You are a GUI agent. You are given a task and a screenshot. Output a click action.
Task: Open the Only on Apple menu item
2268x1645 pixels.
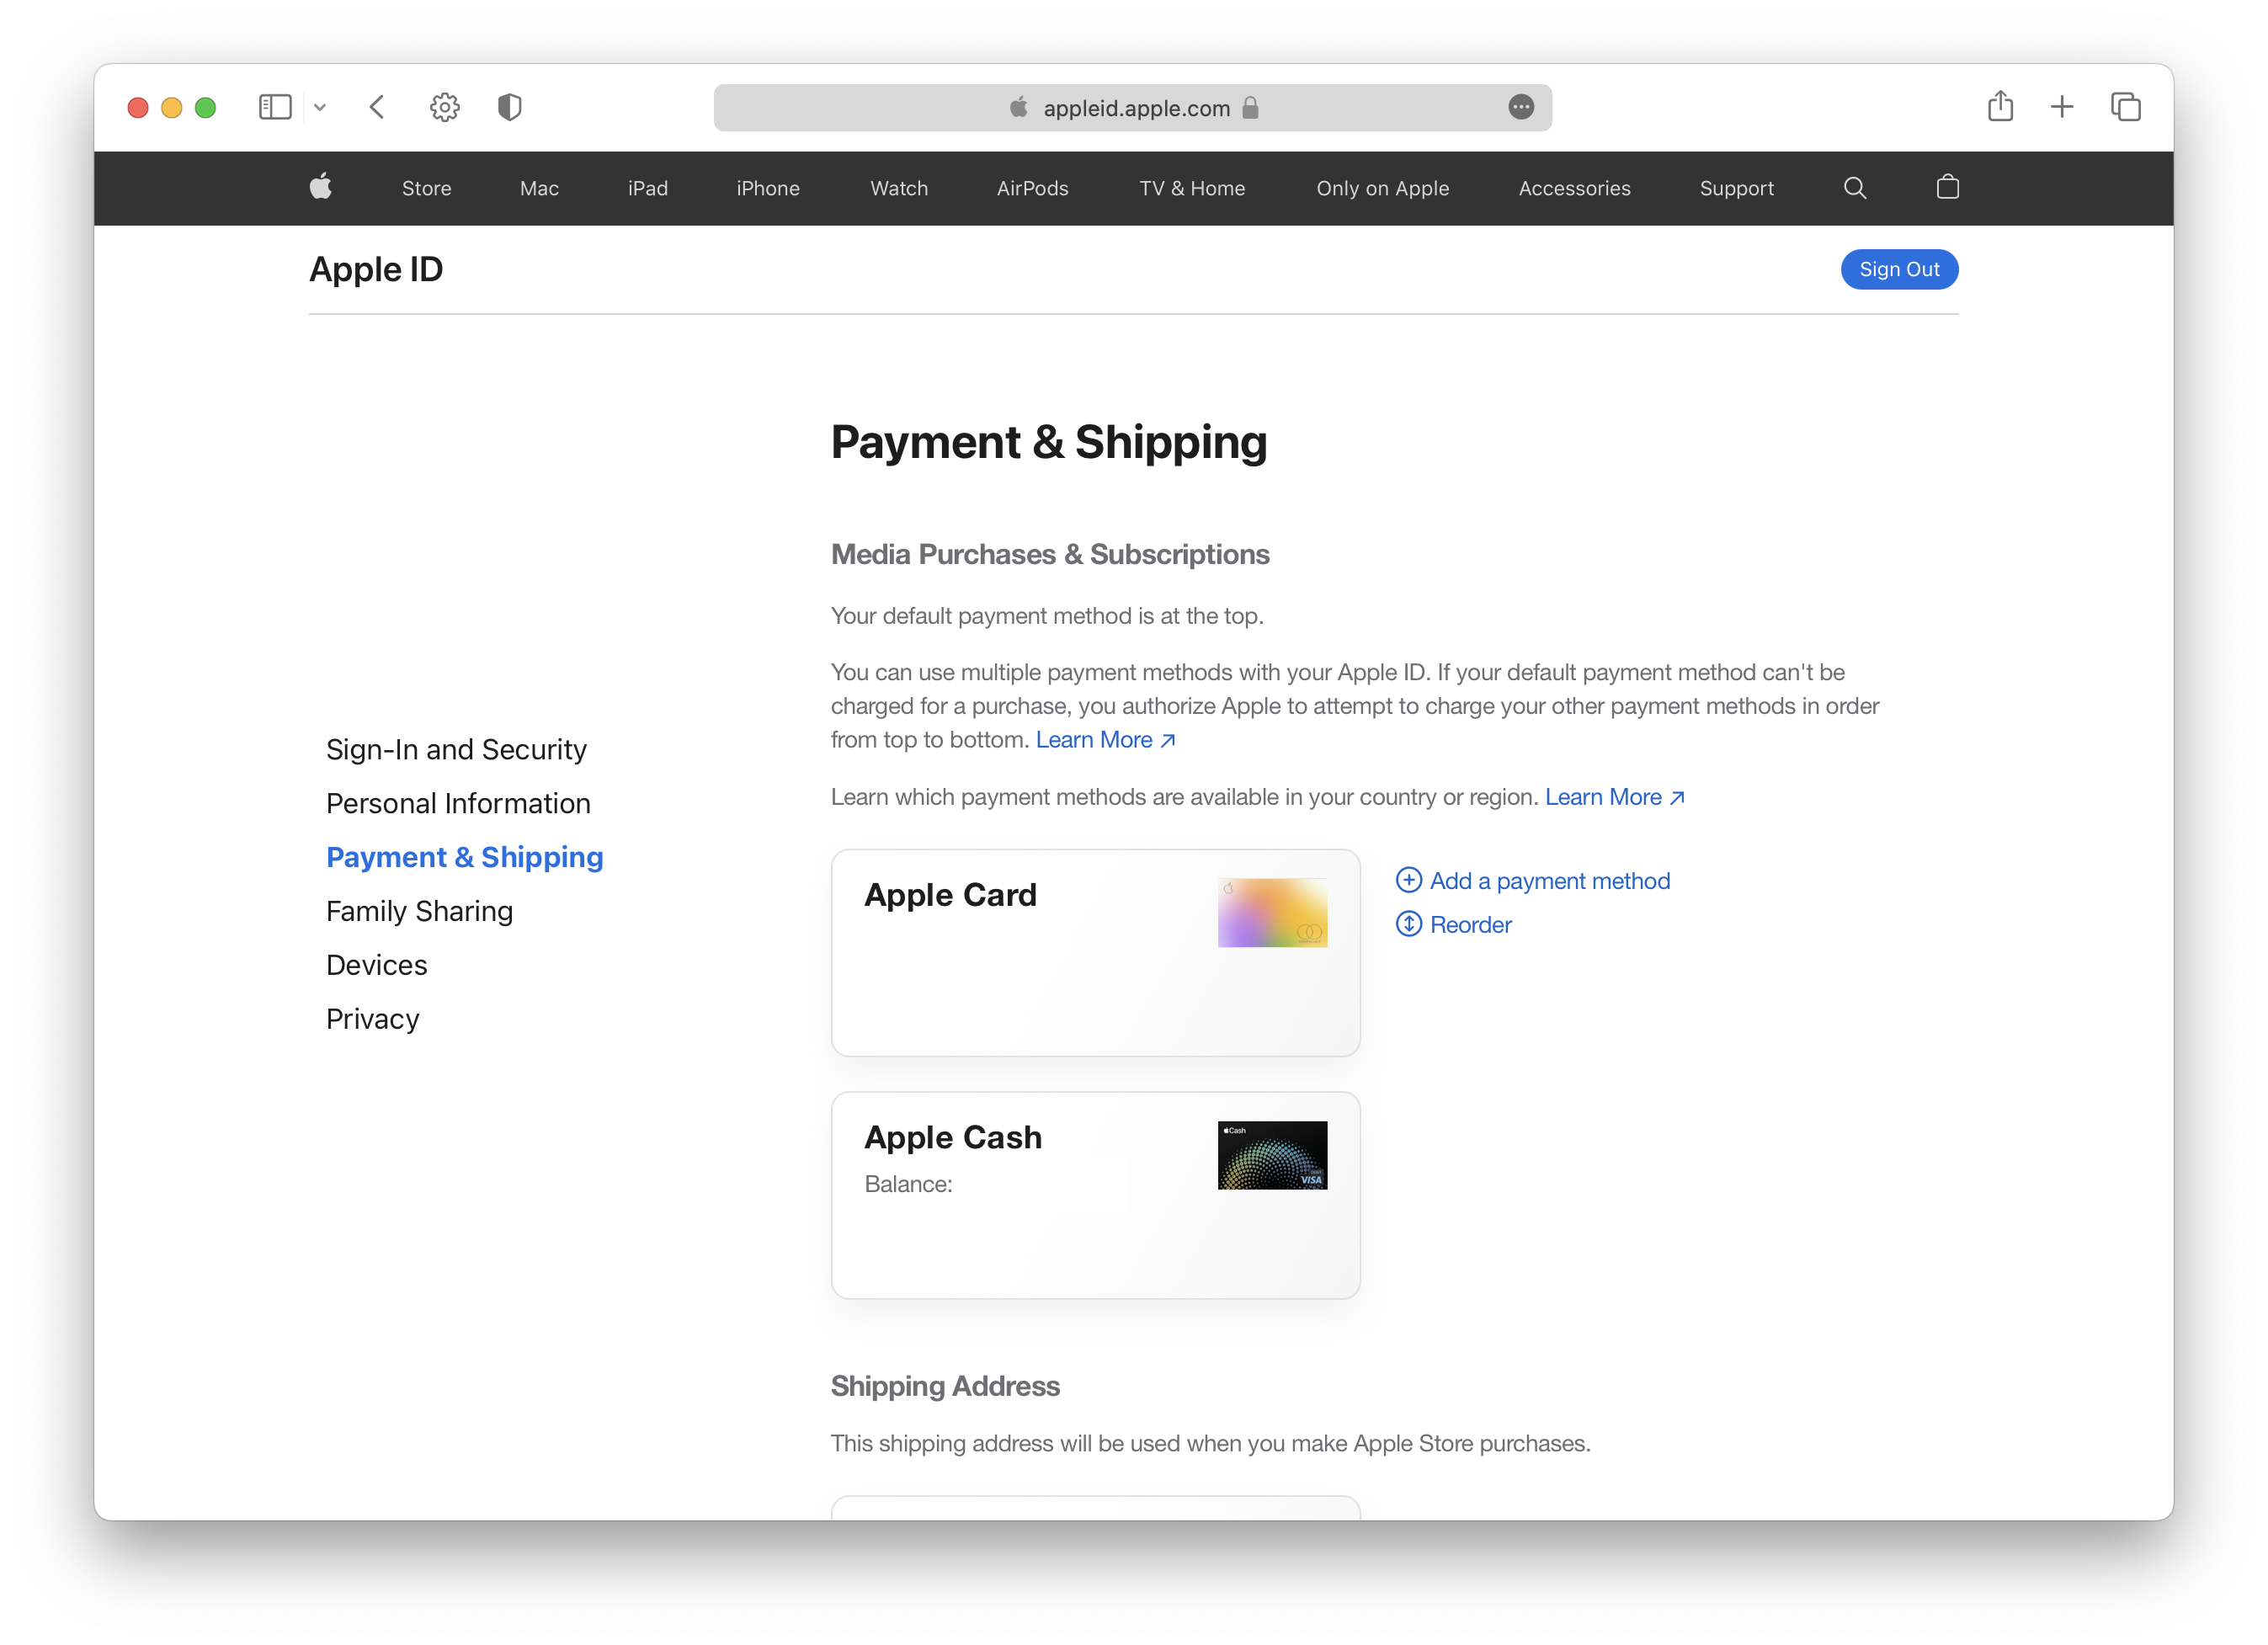[x=1382, y=188]
